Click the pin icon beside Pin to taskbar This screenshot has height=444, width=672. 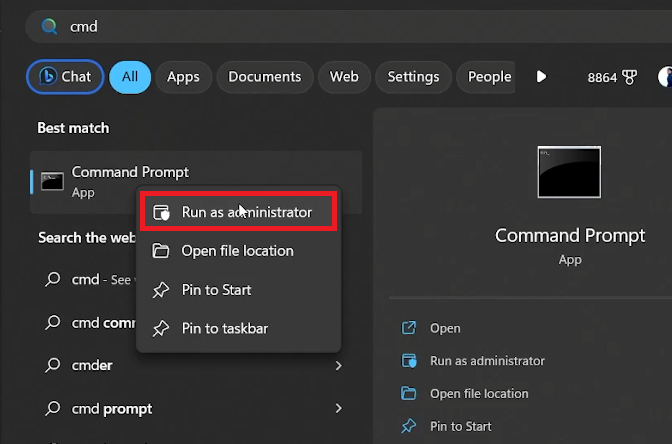pyautogui.click(x=161, y=329)
